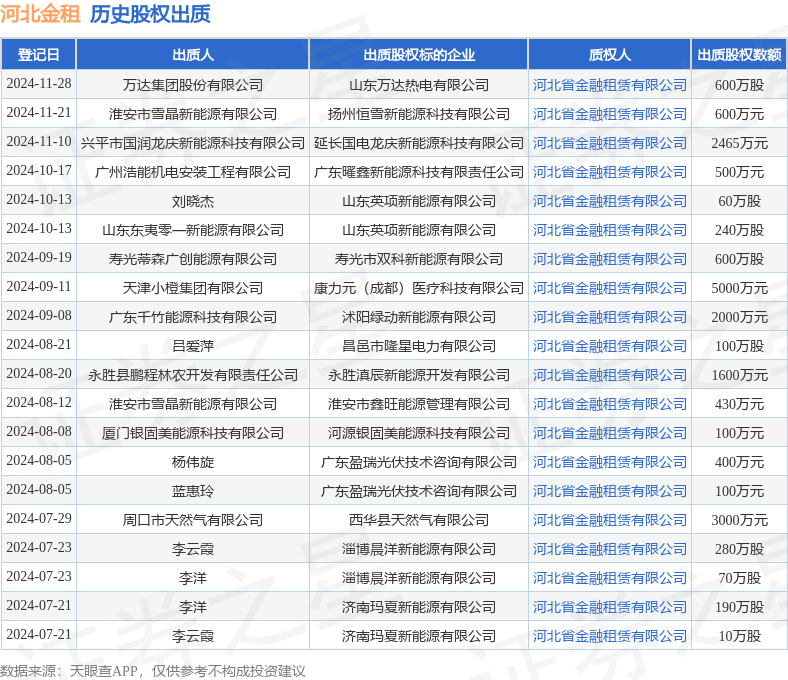Select 广东曜鑫新能源科技有限责任公司 cell
Image resolution: width=788 pixels, height=680 pixels.
coord(419,172)
